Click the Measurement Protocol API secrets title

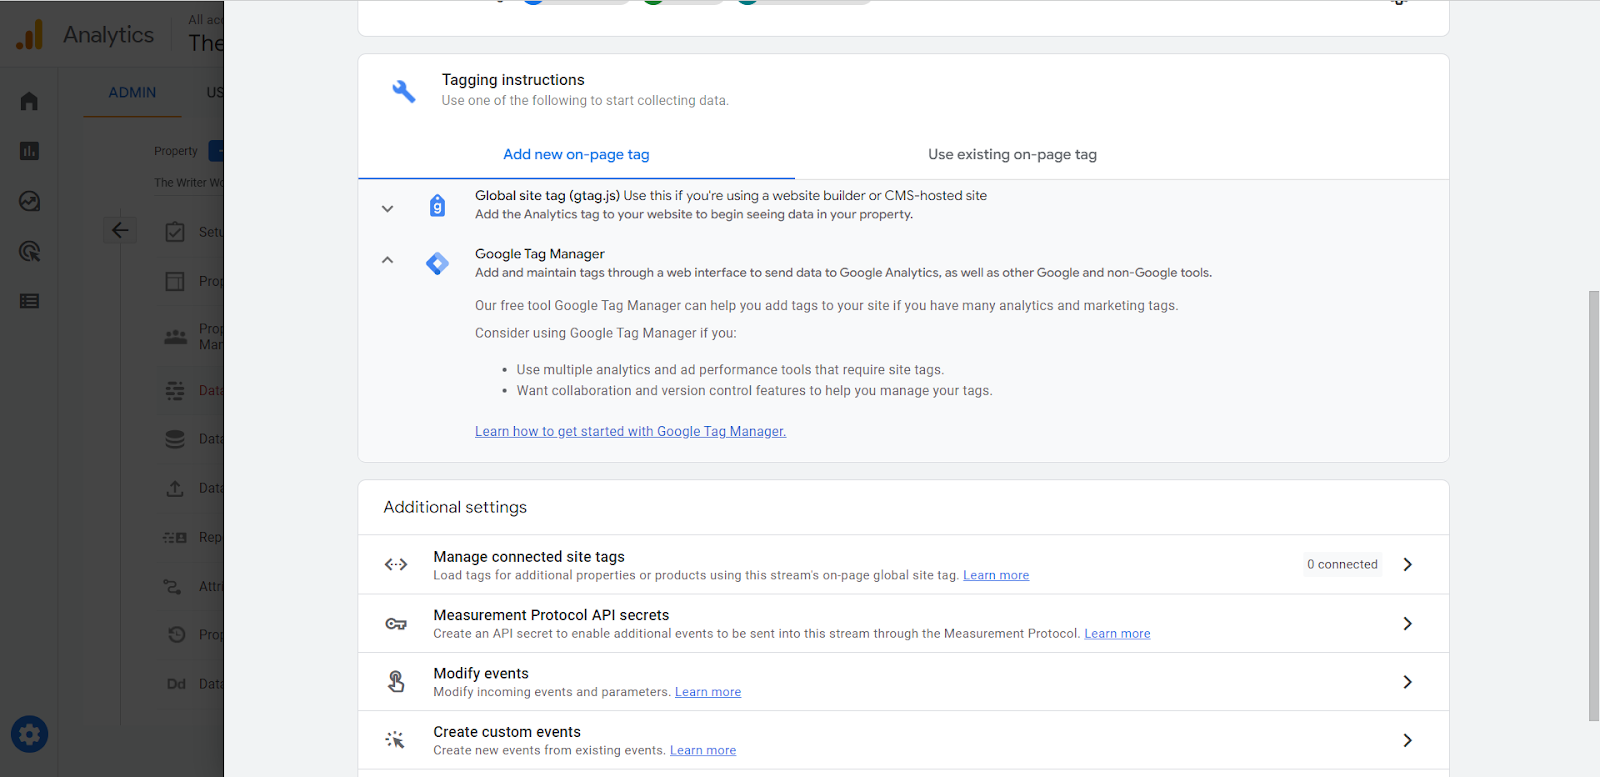[x=551, y=615]
